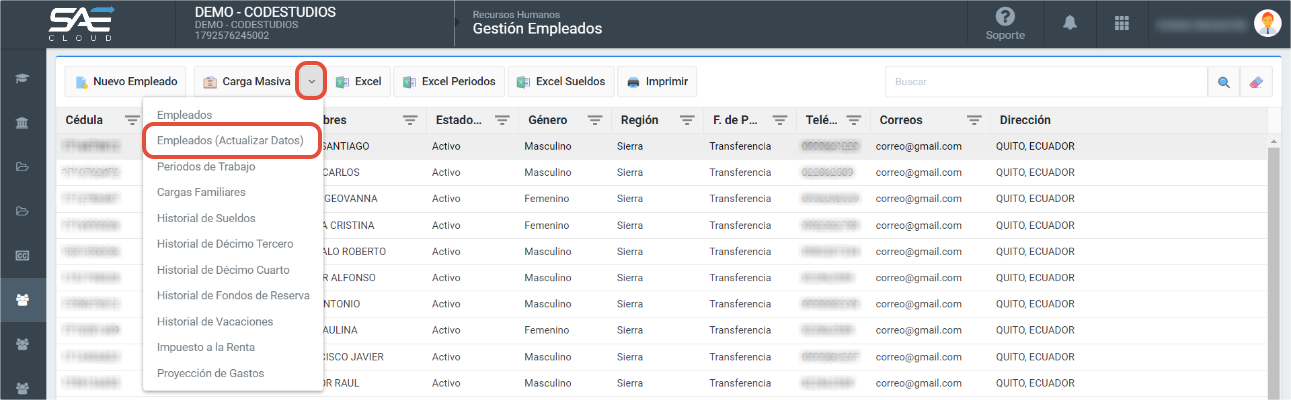The width and height of the screenshot is (1291, 400).
Task: Open the bank building sidebar section
Action: click(x=22, y=123)
